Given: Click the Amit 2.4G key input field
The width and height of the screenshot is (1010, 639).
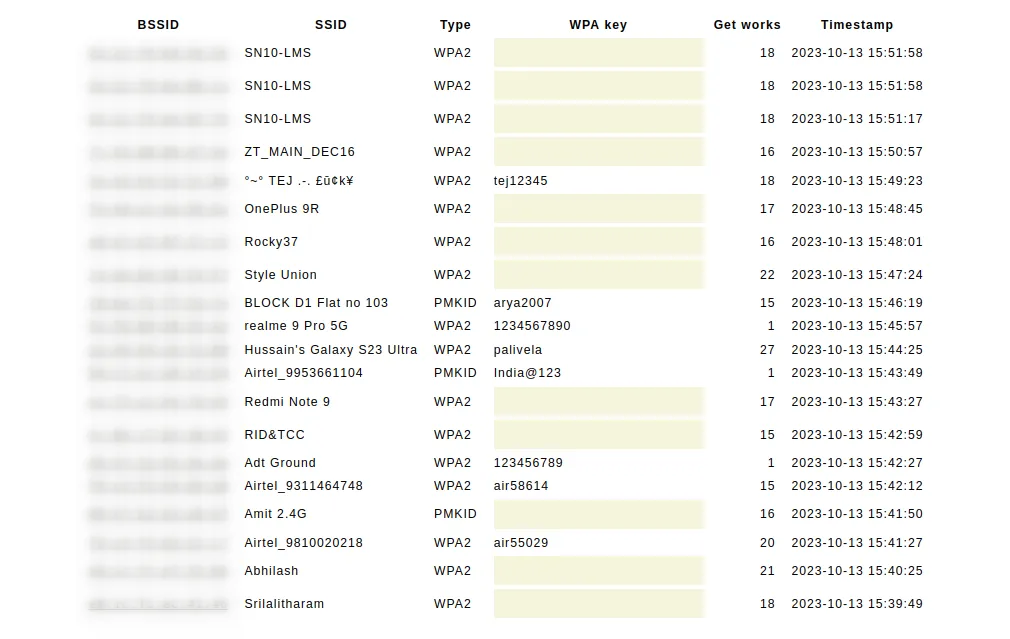Looking at the screenshot, I should coord(598,514).
